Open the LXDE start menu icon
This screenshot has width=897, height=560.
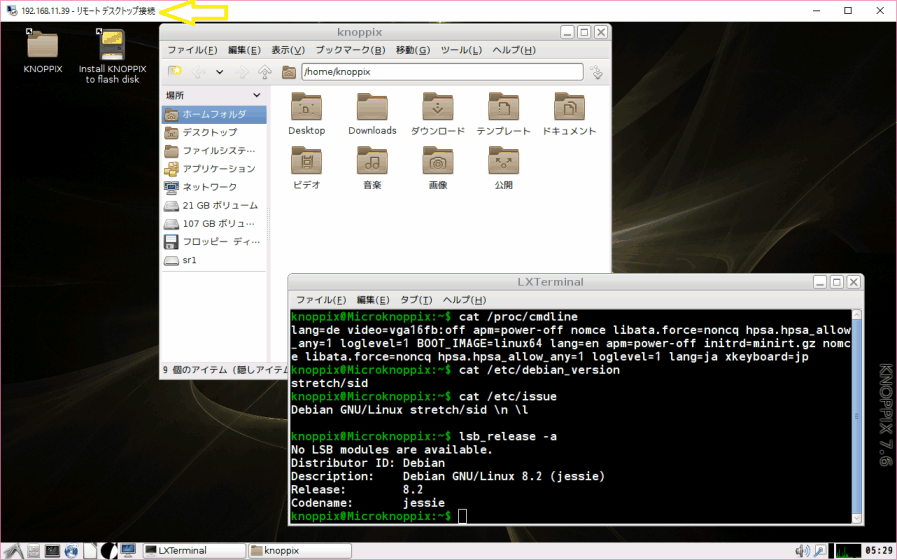[x=14, y=551]
